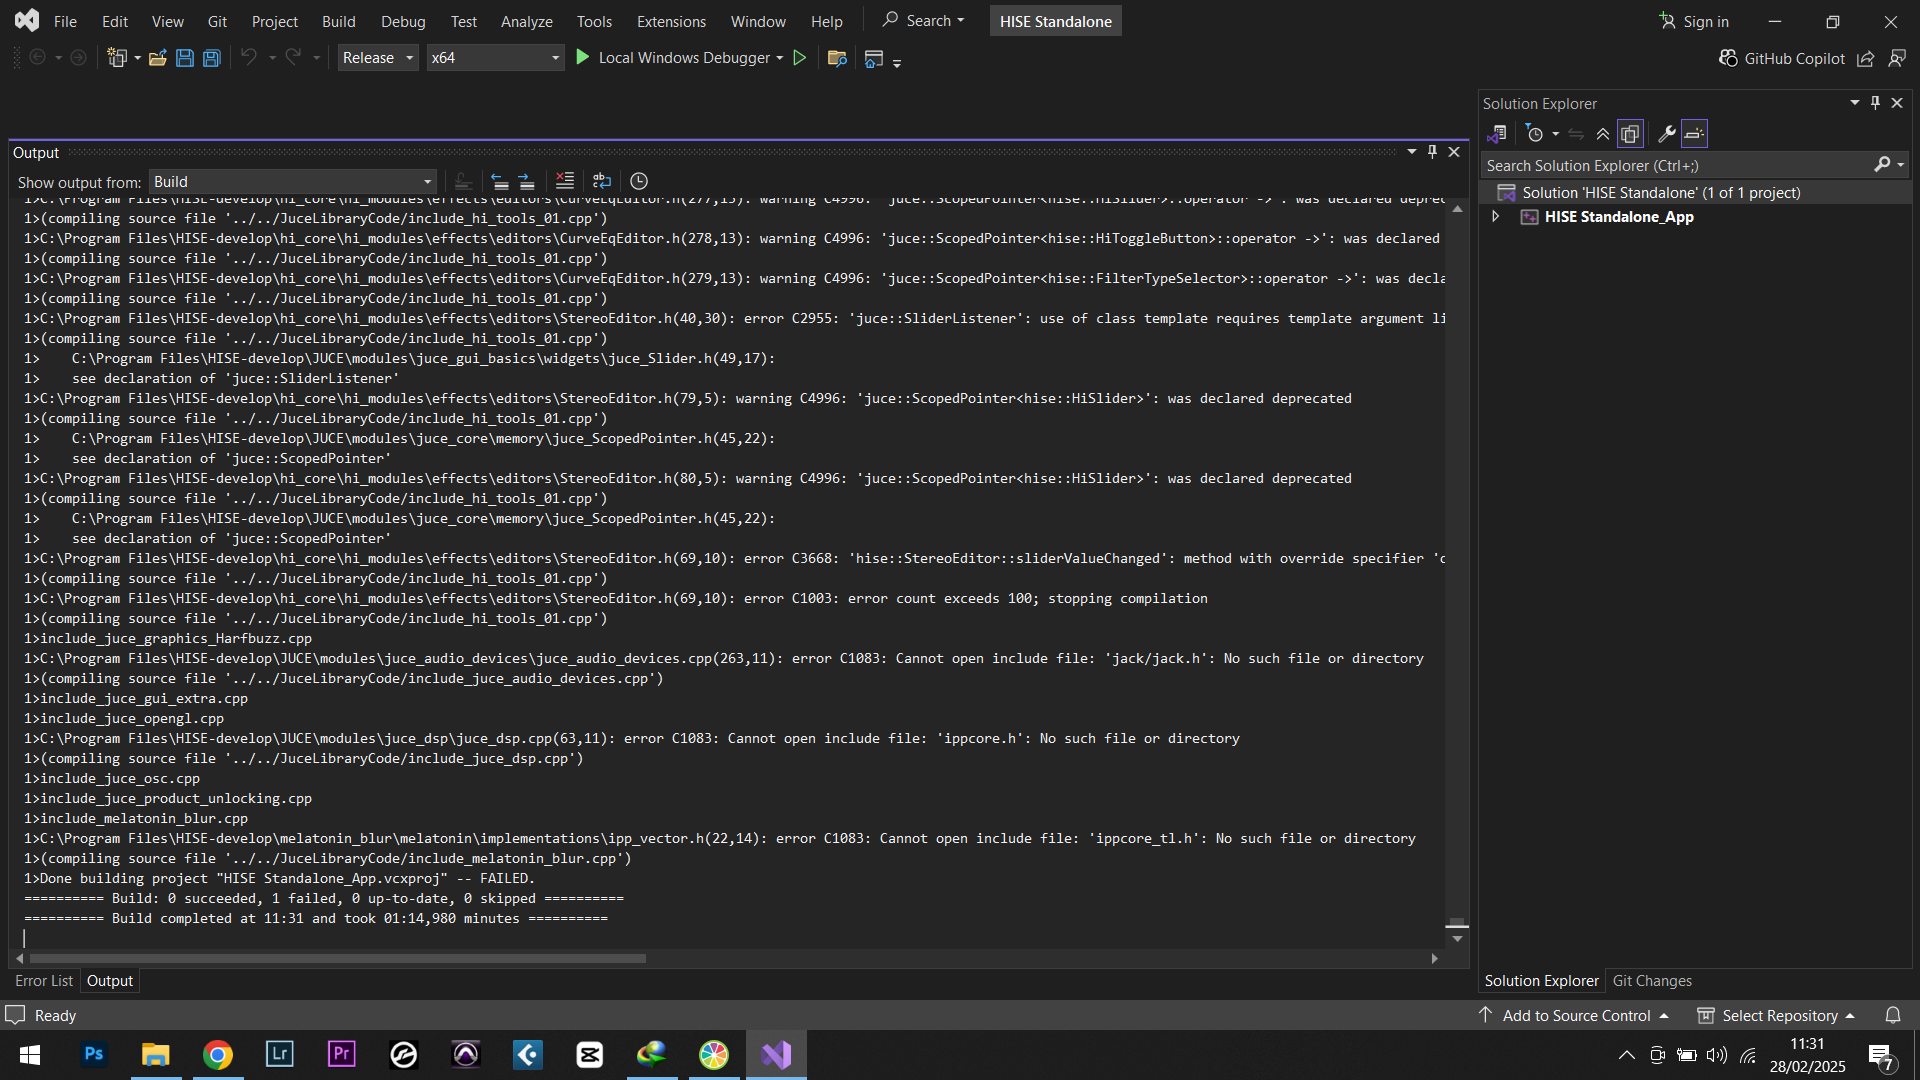Click Output horizontal scrollbar thumb
Viewport: 1920px width, 1080px height.
tap(337, 958)
